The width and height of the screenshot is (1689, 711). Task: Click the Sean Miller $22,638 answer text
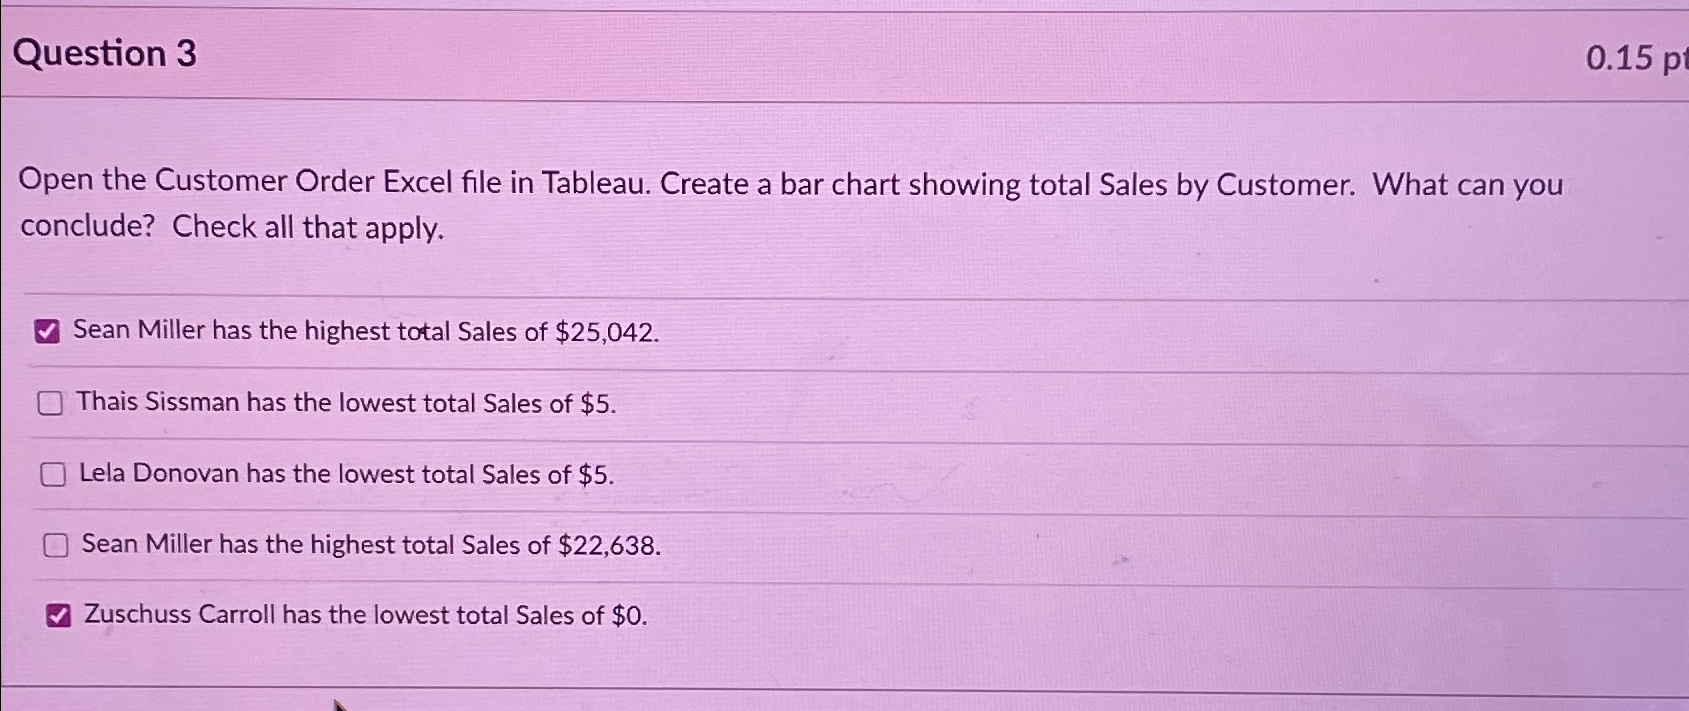(x=372, y=545)
